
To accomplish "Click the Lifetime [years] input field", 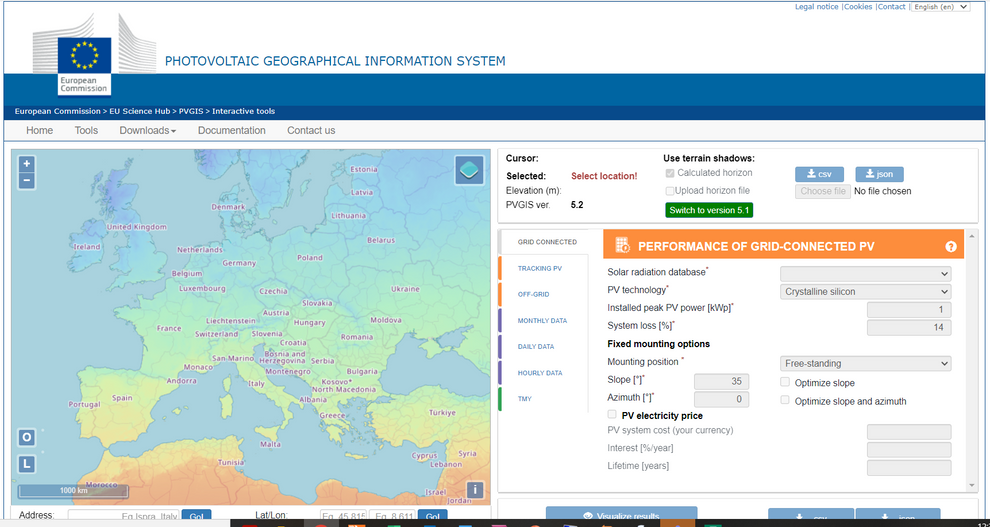I will (x=909, y=468).
